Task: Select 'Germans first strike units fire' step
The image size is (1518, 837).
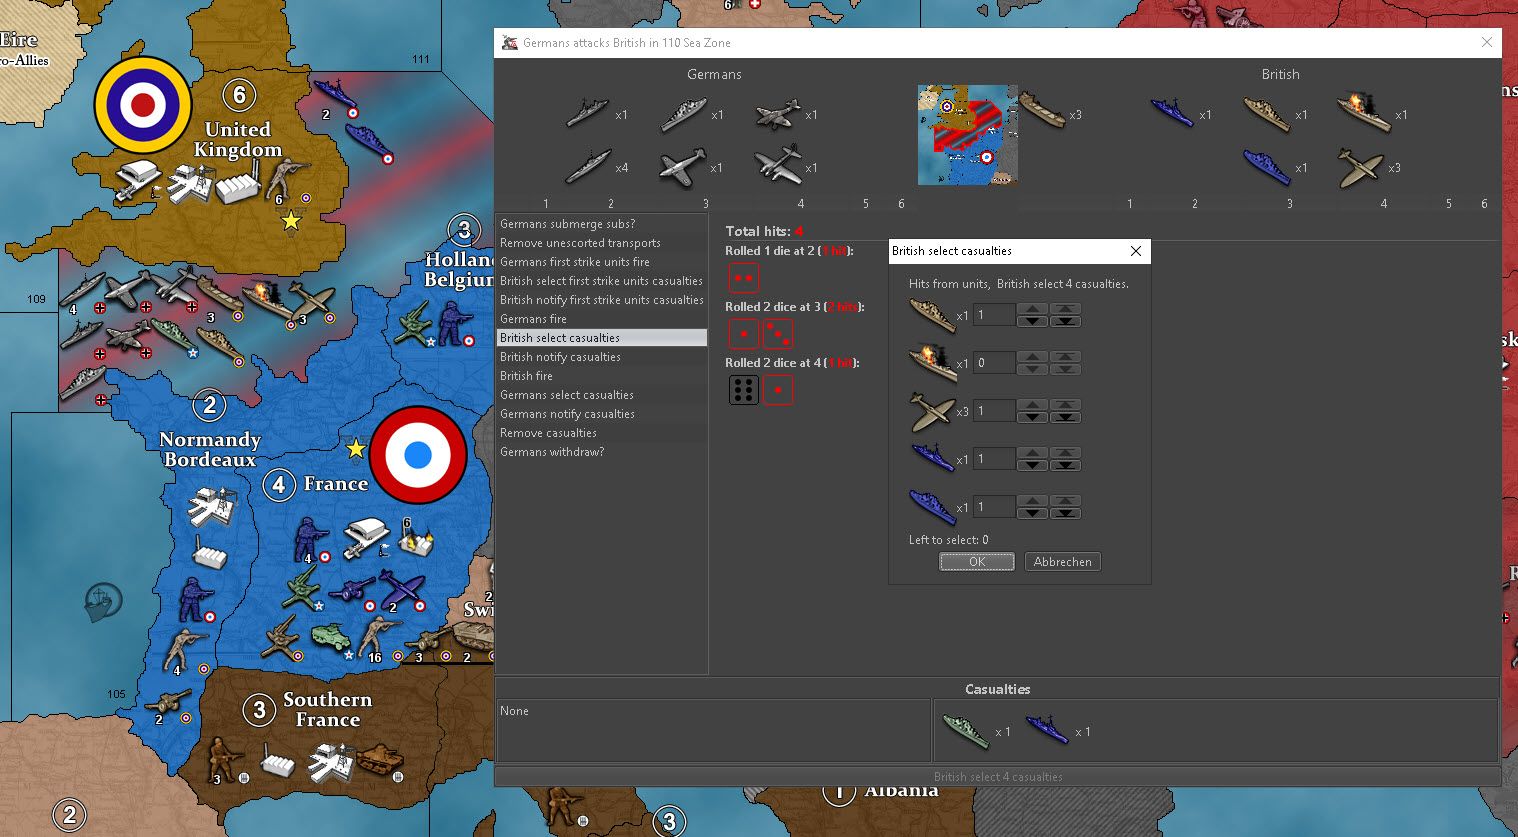Action: tap(602, 262)
